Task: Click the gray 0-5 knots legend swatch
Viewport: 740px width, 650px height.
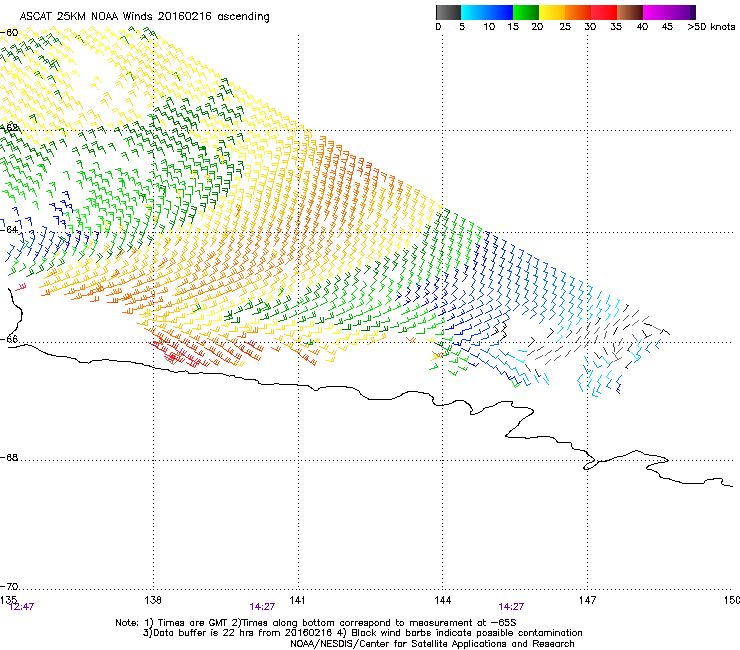Action: click(448, 12)
